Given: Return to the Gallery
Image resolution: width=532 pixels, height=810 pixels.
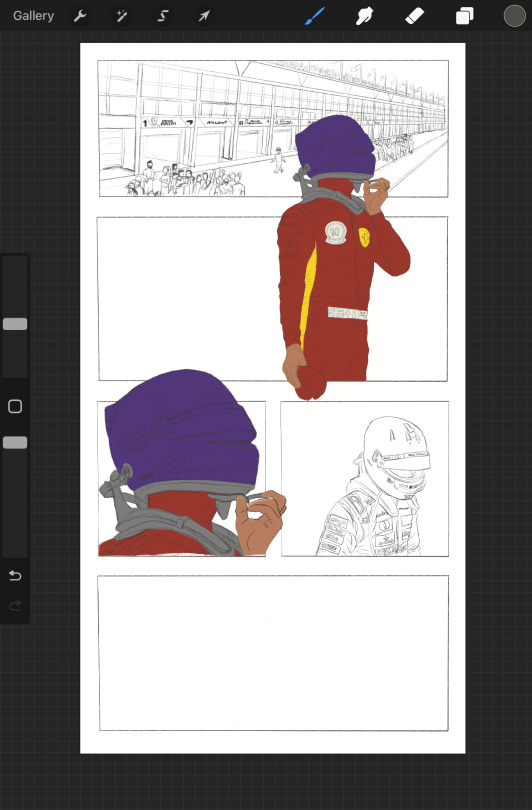Looking at the screenshot, I should pyautogui.click(x=33, y=16).
